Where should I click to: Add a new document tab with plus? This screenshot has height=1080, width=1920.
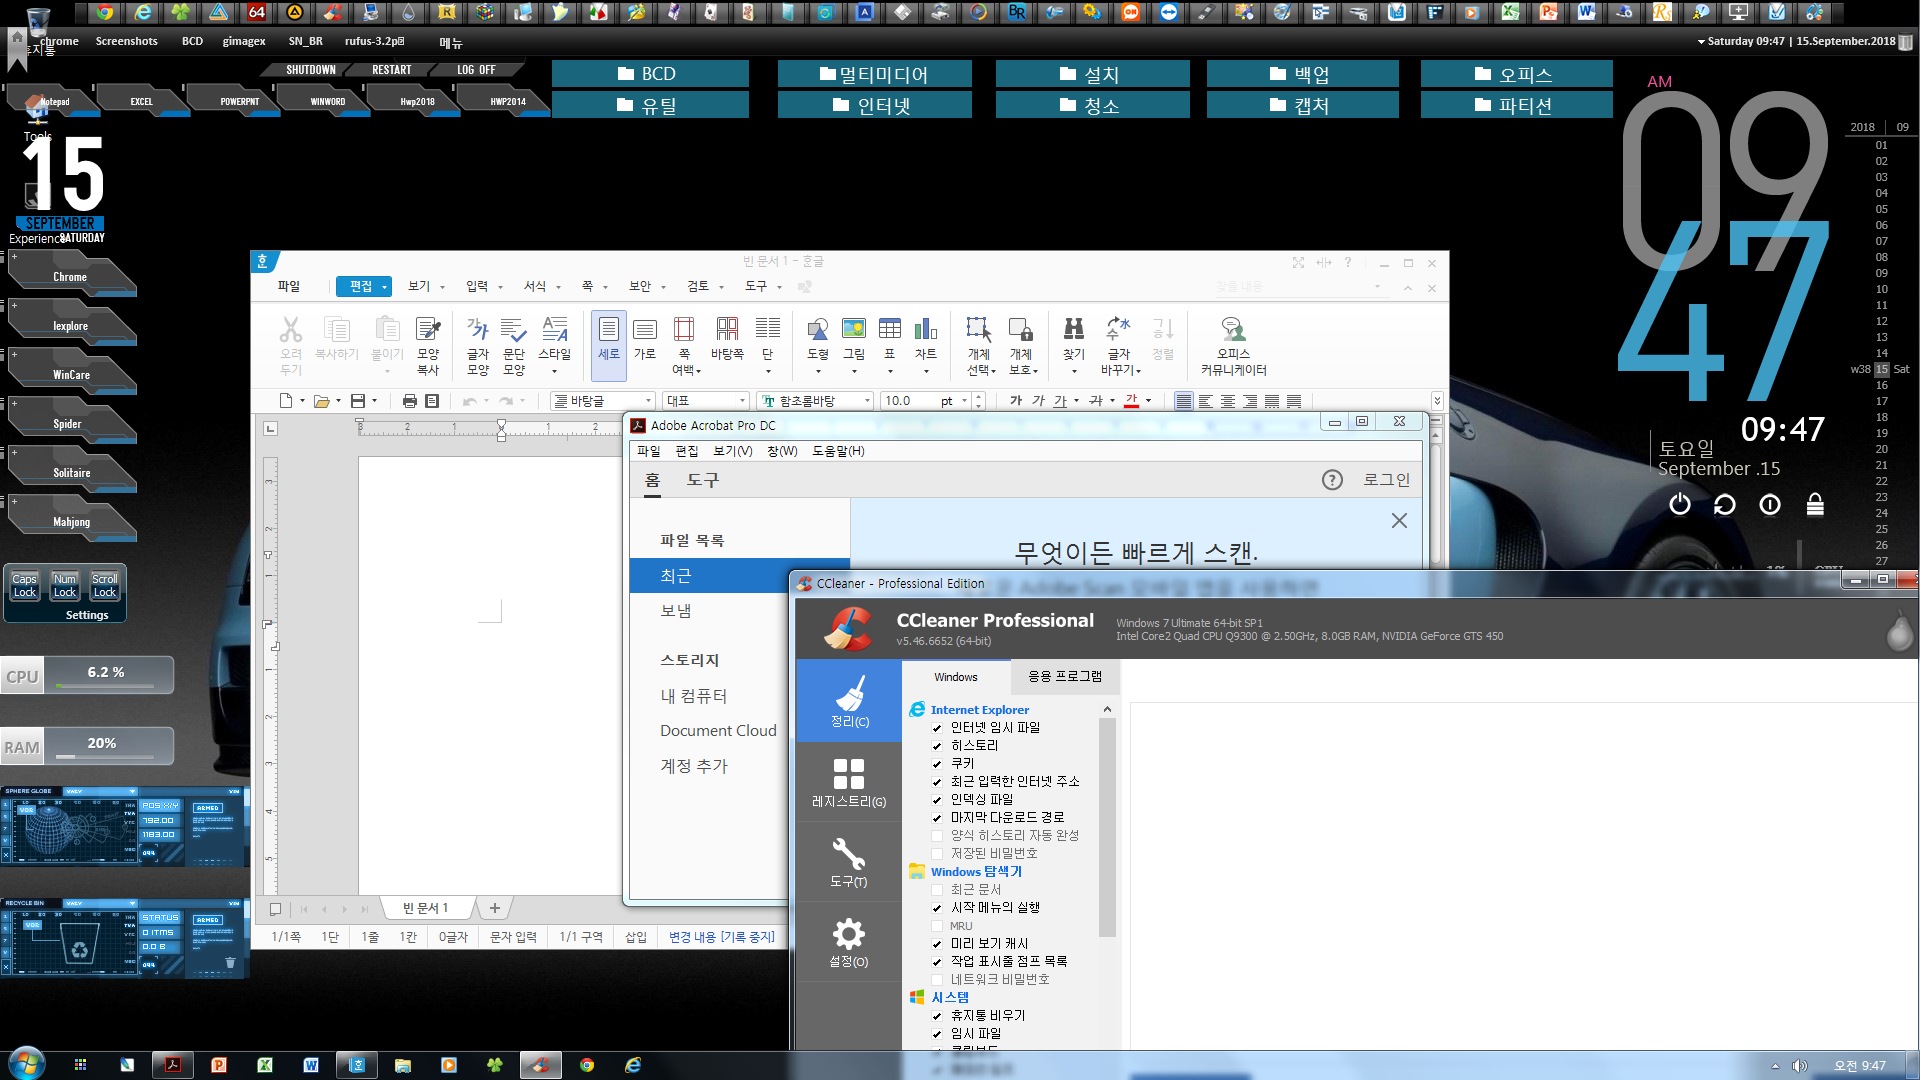click(494, 908)
